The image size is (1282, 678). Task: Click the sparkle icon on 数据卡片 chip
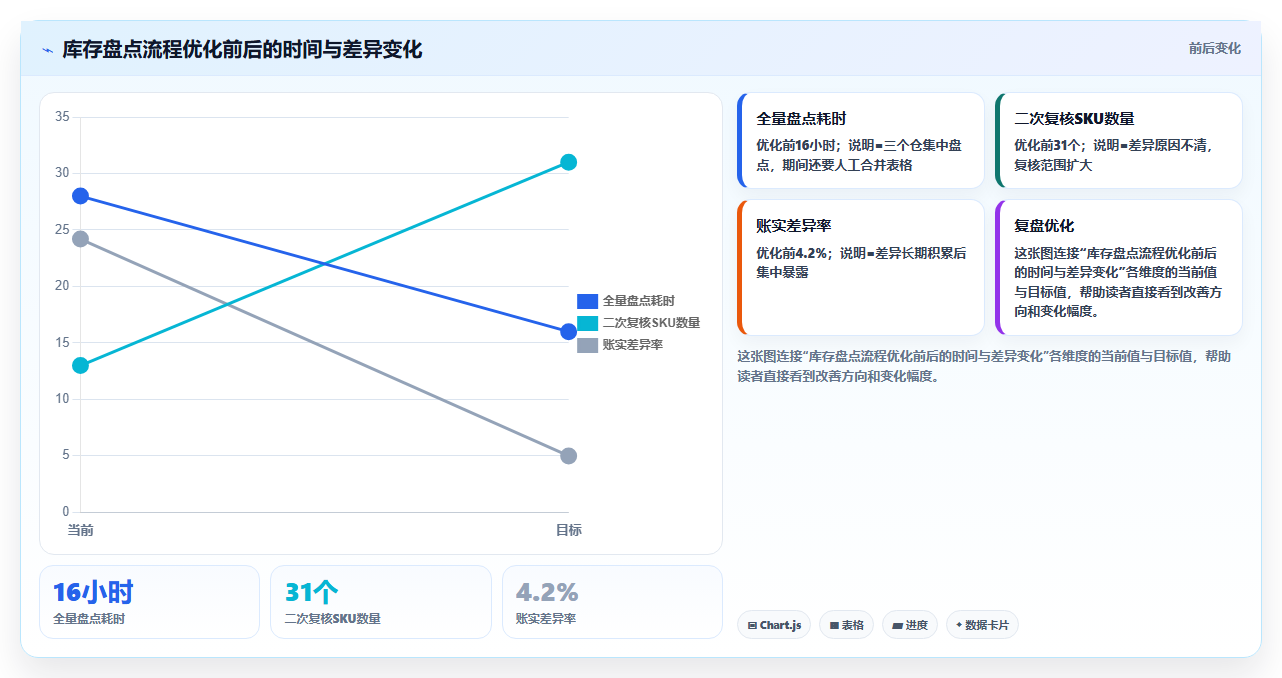[959, 625]
